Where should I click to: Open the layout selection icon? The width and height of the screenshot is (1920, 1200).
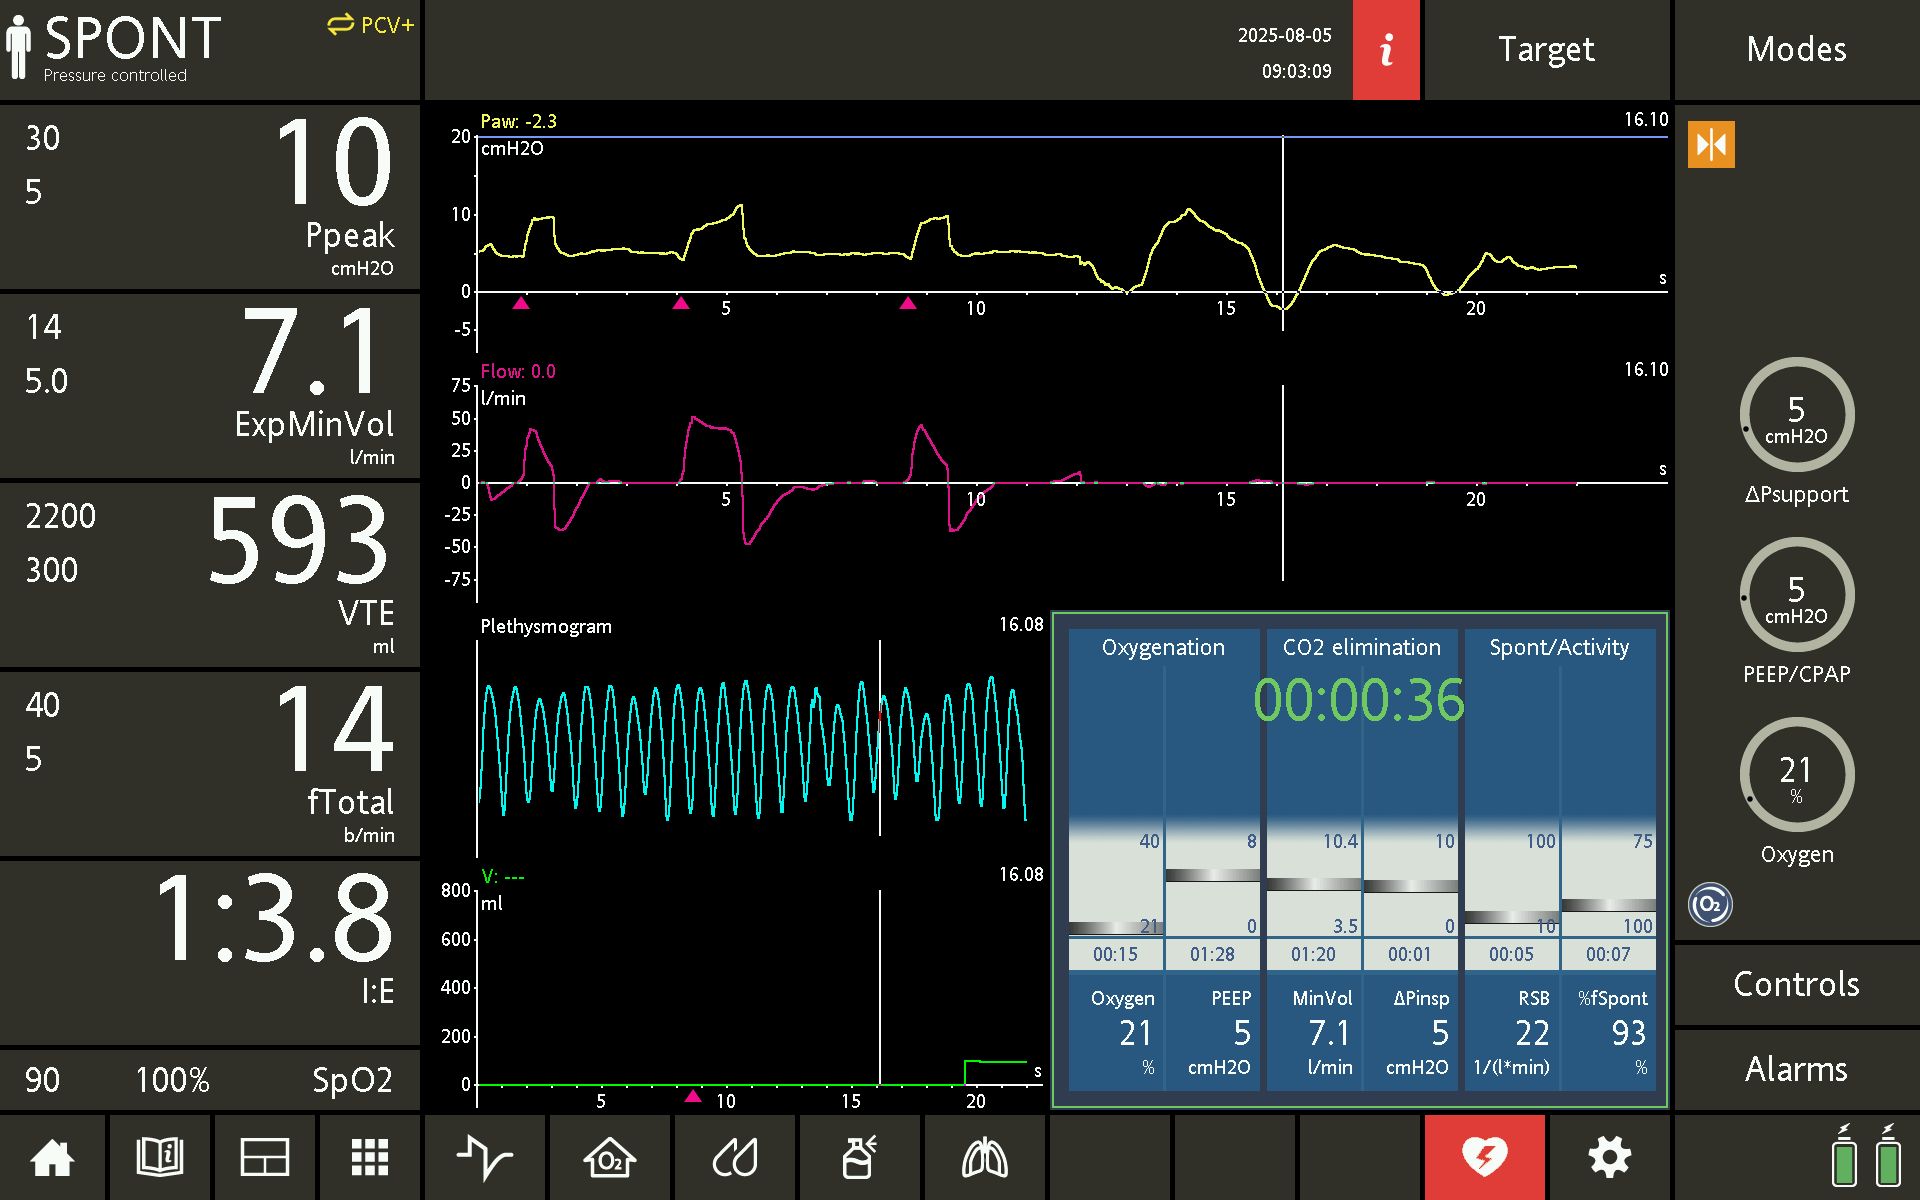pos(265,1158)
